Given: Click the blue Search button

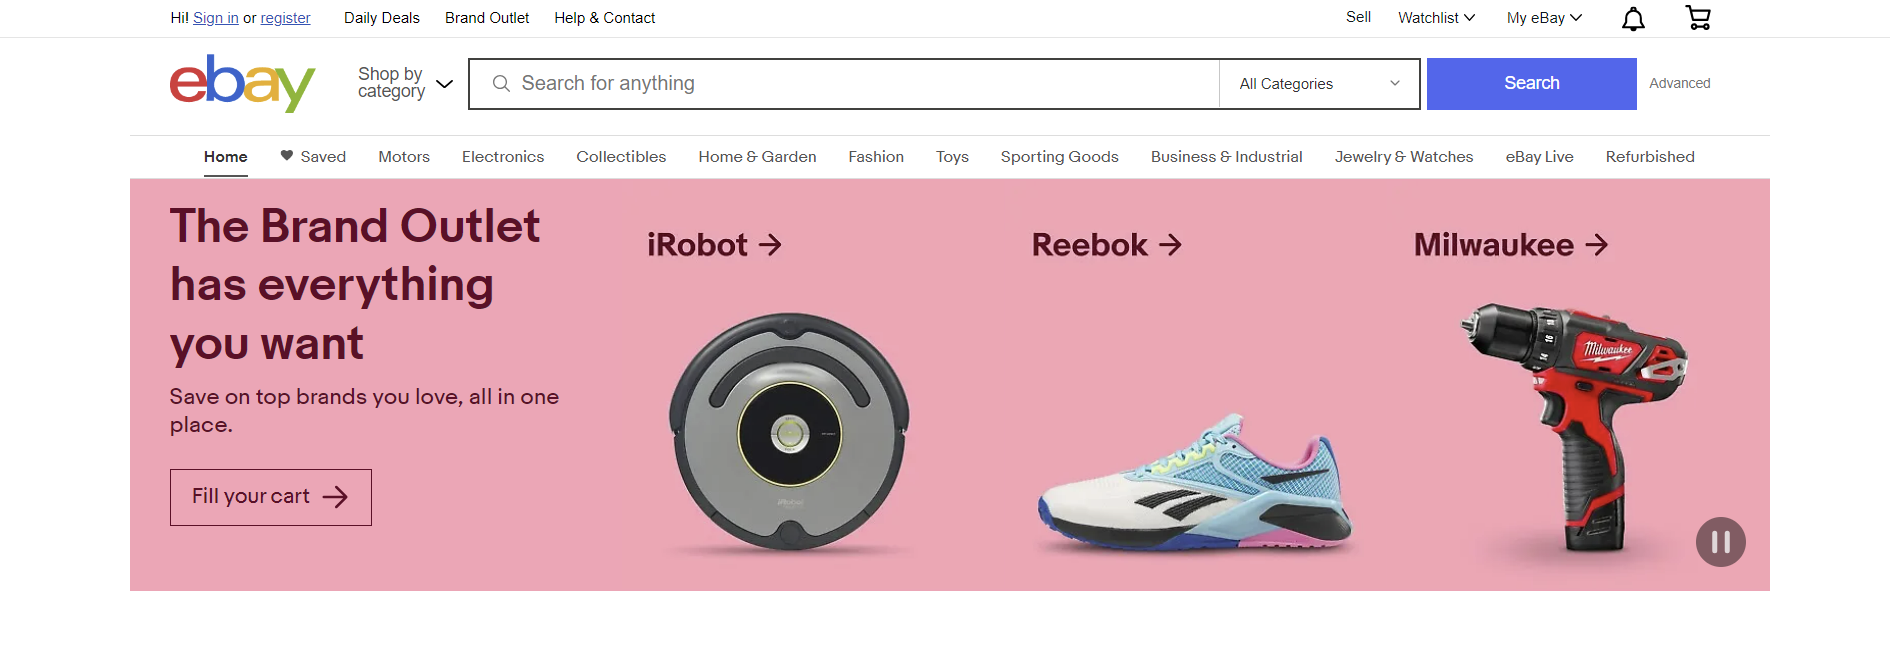Looking at the screenshot, I should [x=1531, y=84].
